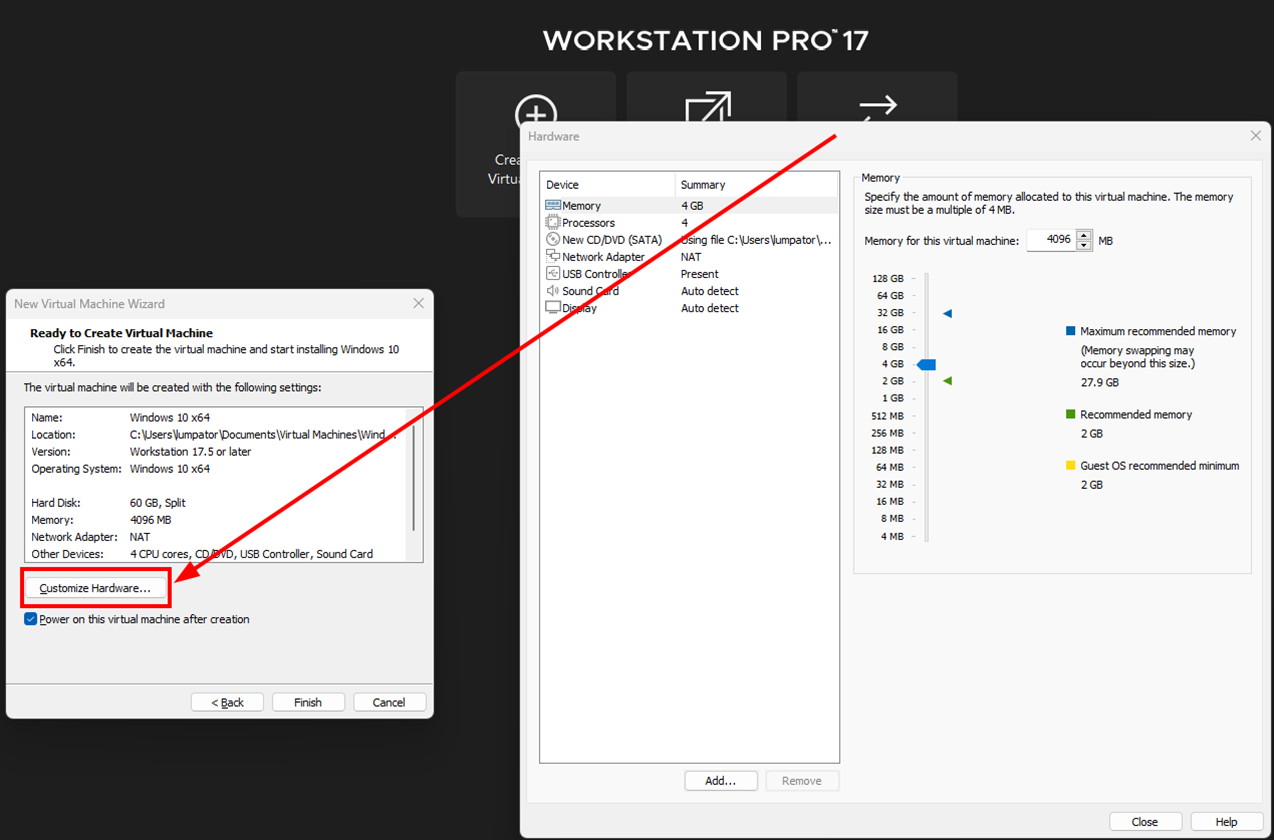Click the memory size input field

pyautogui.click(x=1051, y=241)
